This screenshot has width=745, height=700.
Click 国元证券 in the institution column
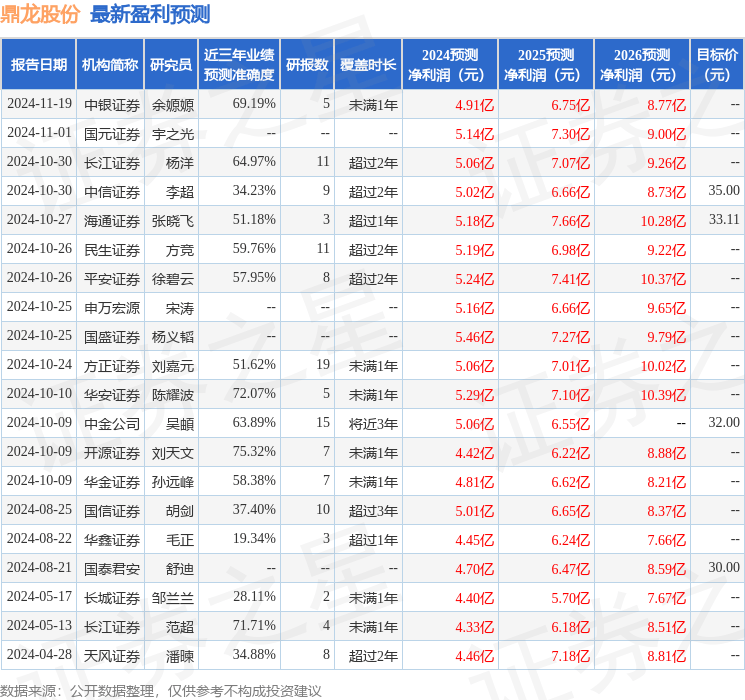click(112, 134)
